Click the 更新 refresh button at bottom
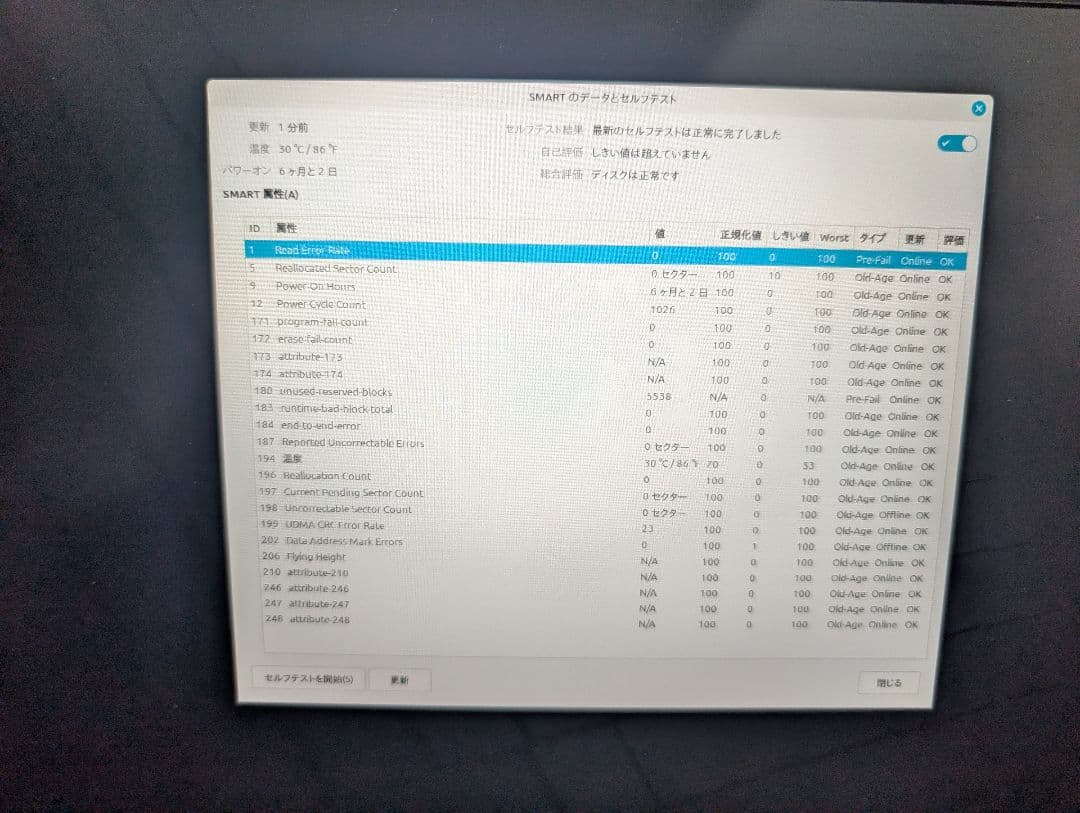 click(x=399, y=679)
